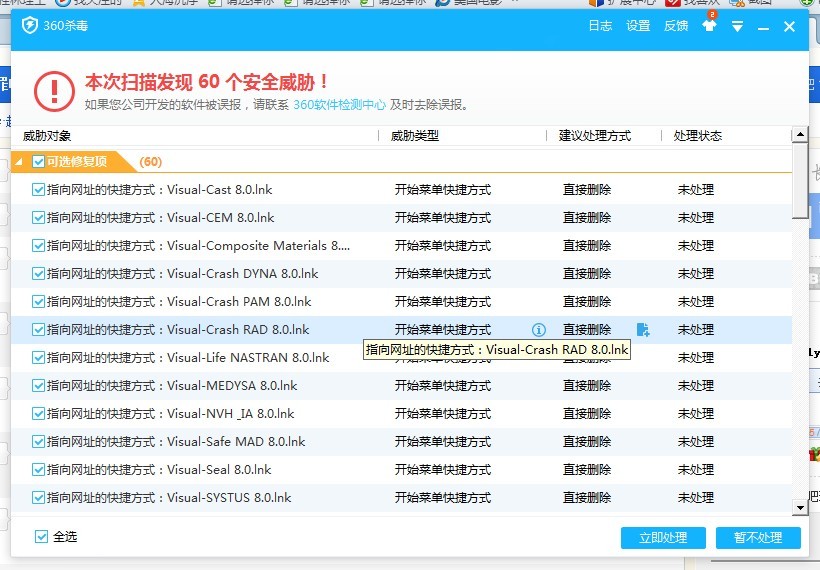Select Visual-Safe MAD 8.0.lnk row text
The image size is (820, 570).
176,441
